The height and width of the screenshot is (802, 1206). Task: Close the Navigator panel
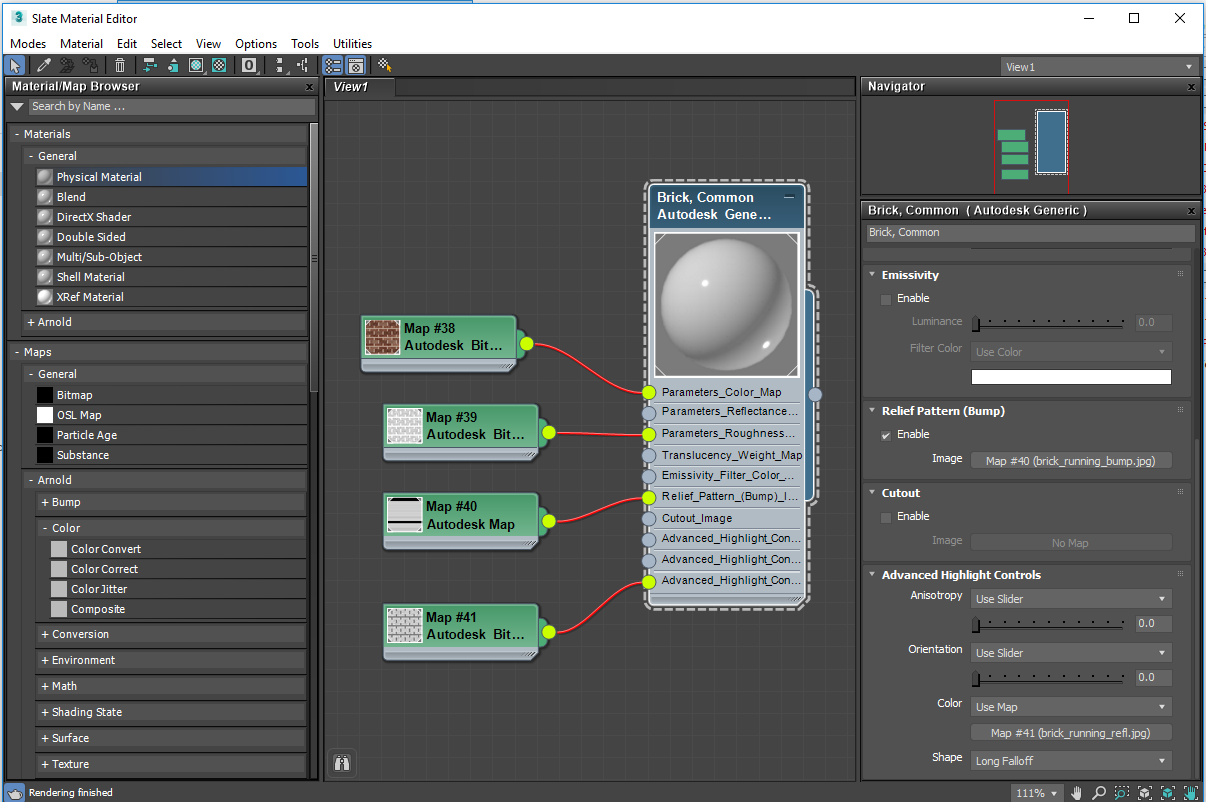[1191, 87]
